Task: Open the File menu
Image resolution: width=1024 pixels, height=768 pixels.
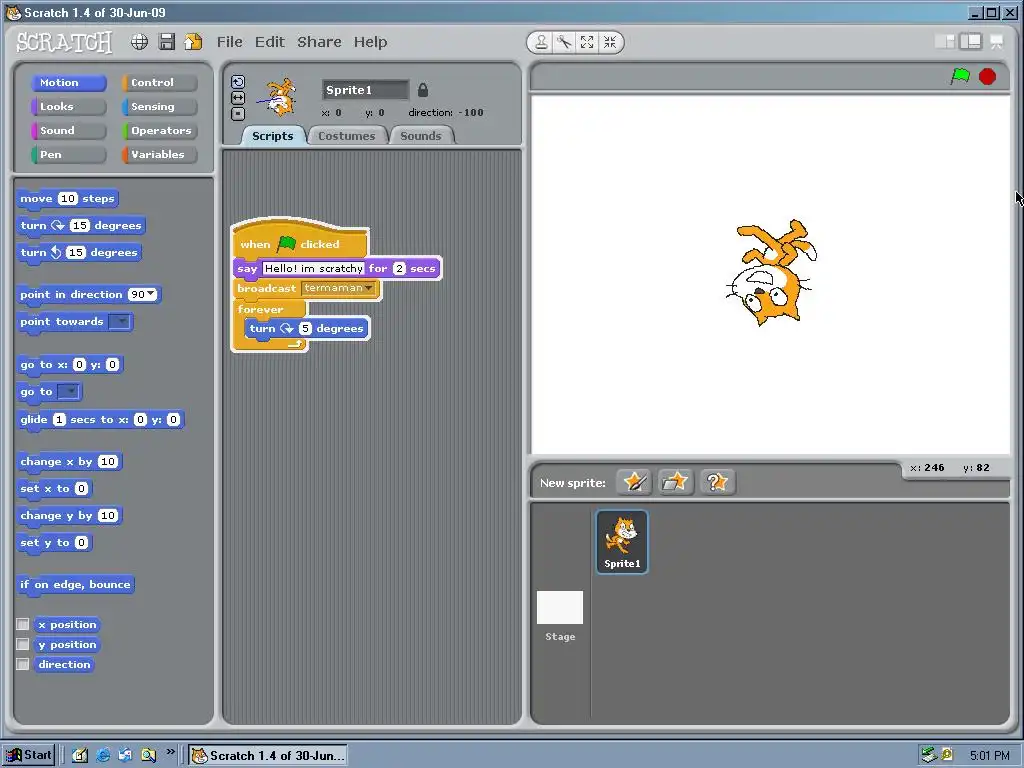Action: (x=229, y=42)
